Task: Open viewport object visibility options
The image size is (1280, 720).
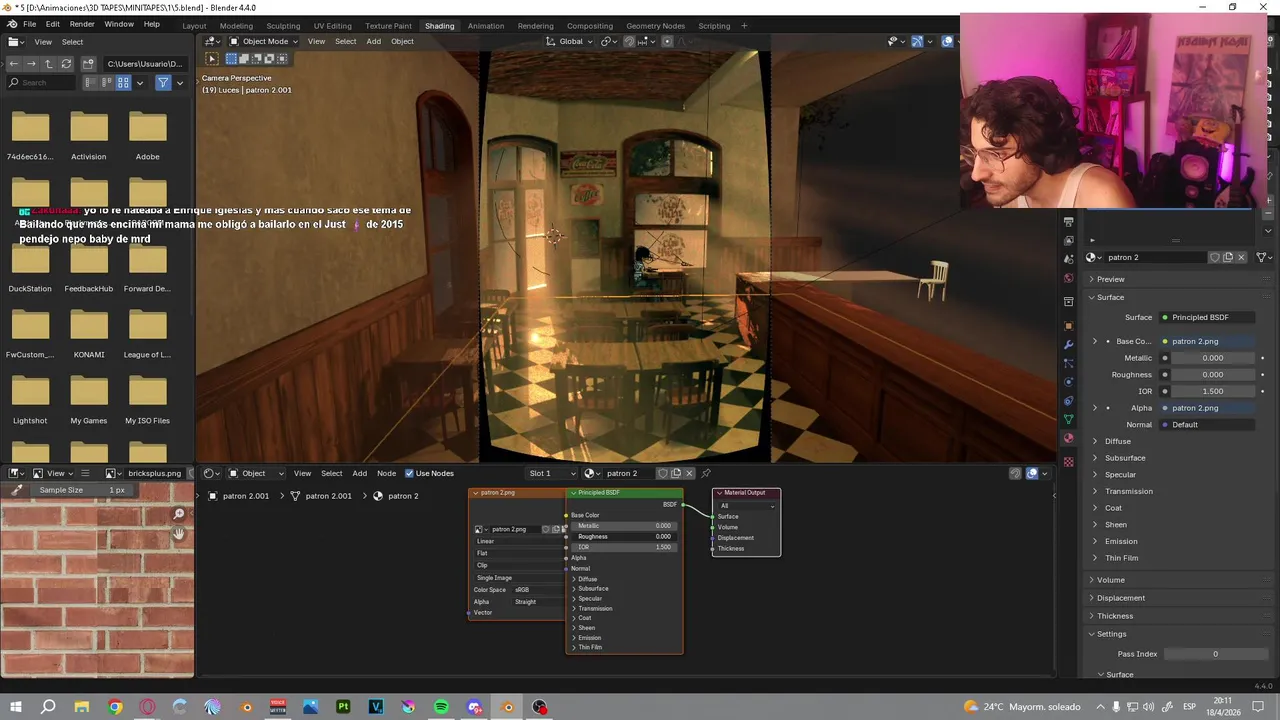Action: 895,41
